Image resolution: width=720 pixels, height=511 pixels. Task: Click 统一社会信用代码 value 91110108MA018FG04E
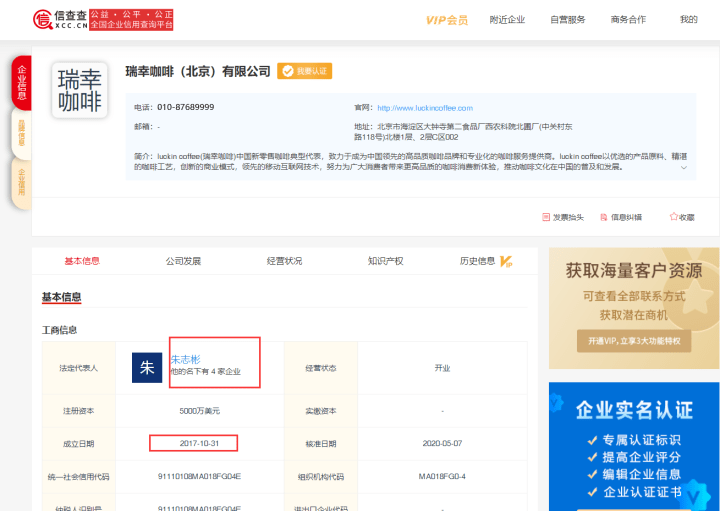[x=199, y=477]
